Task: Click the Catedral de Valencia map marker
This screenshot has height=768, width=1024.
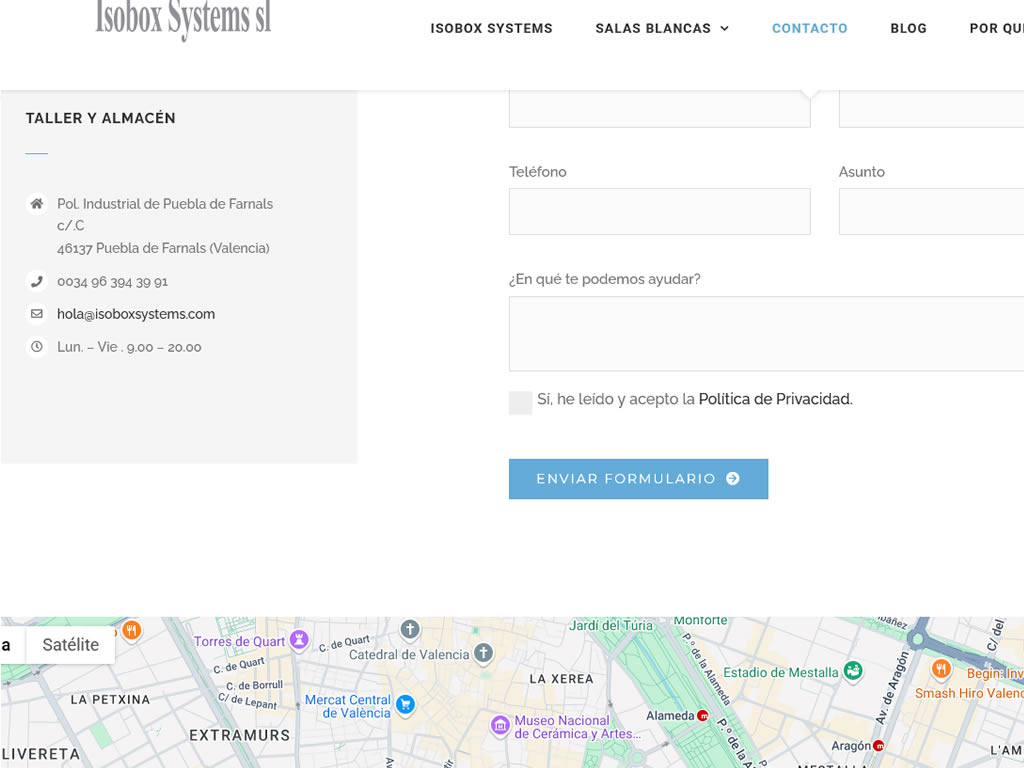Action: point(484,654)
